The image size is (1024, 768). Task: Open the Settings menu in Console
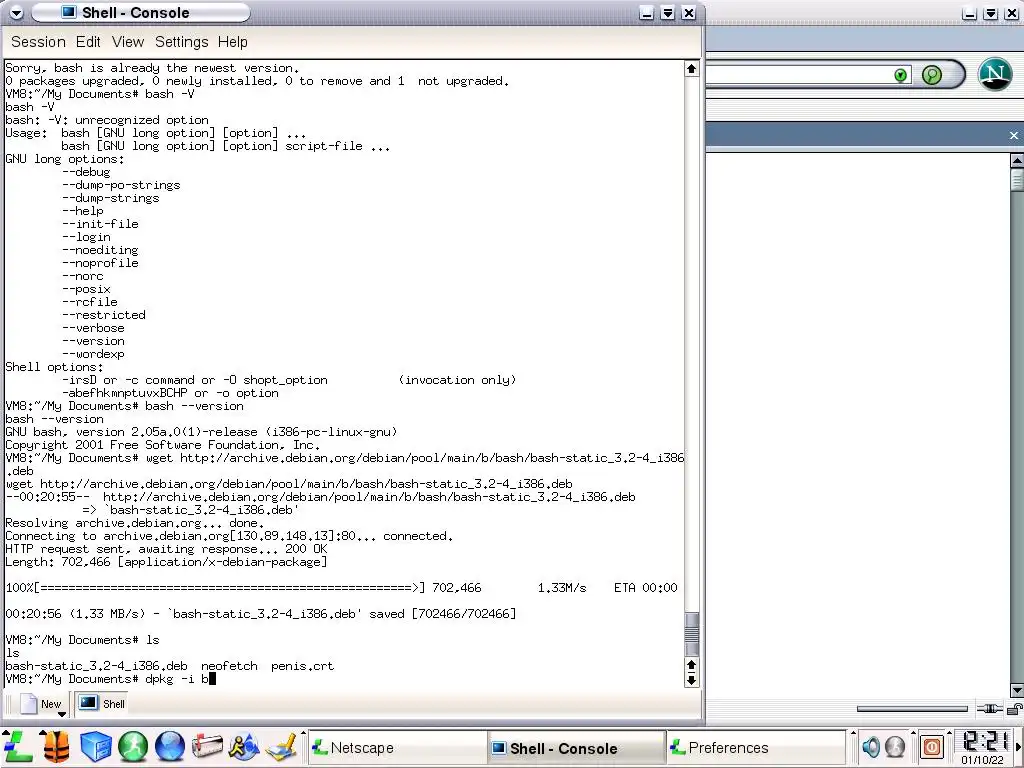tap(181, 42)
